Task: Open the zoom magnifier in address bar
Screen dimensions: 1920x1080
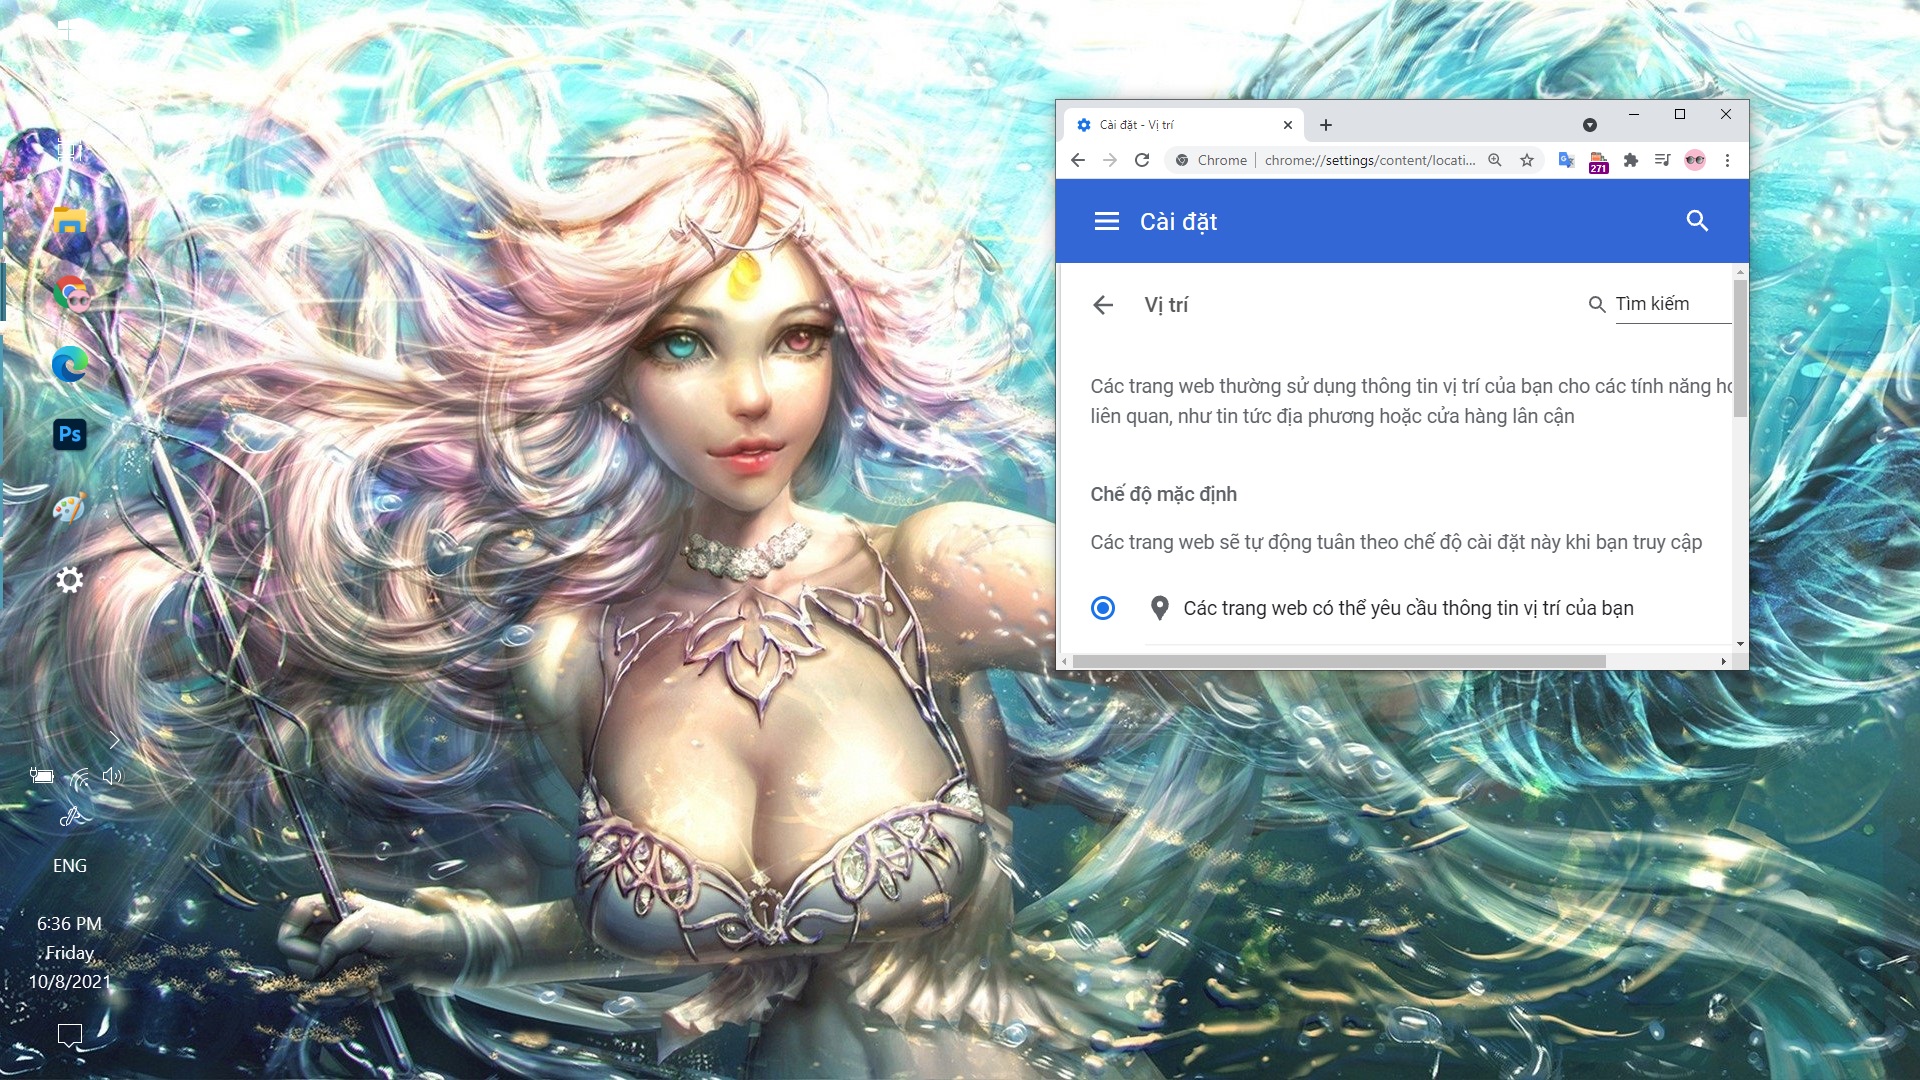Action: pos(1495,160)
